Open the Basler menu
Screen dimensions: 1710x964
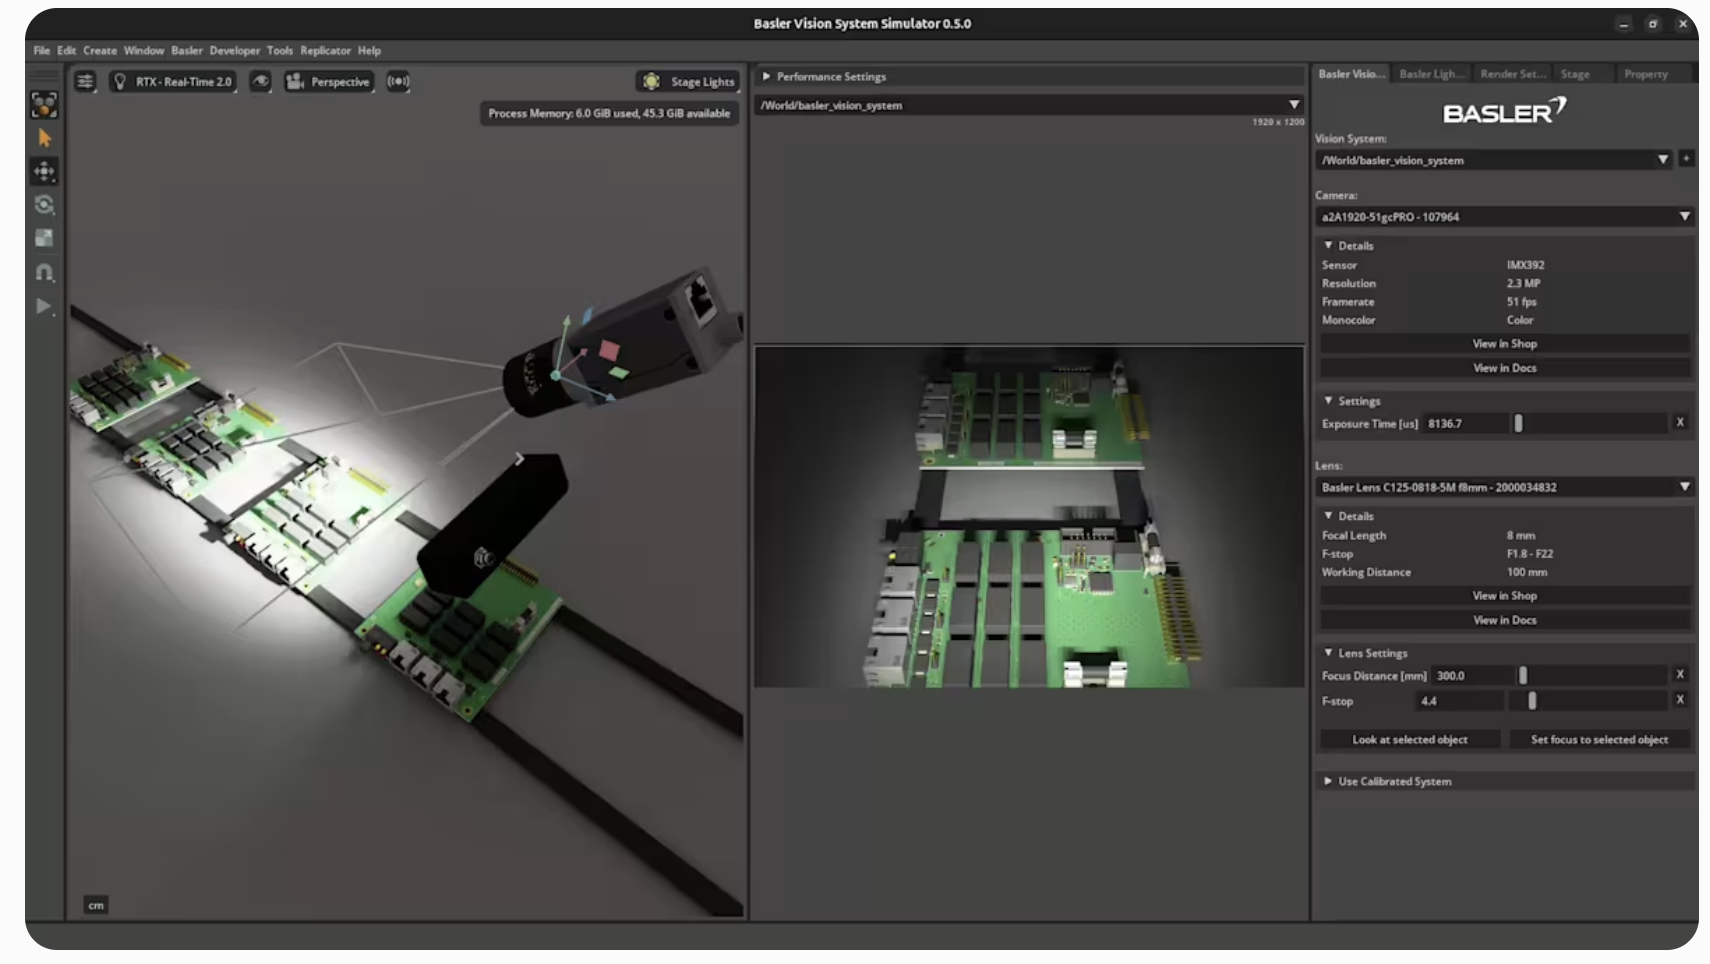[187, 50]
